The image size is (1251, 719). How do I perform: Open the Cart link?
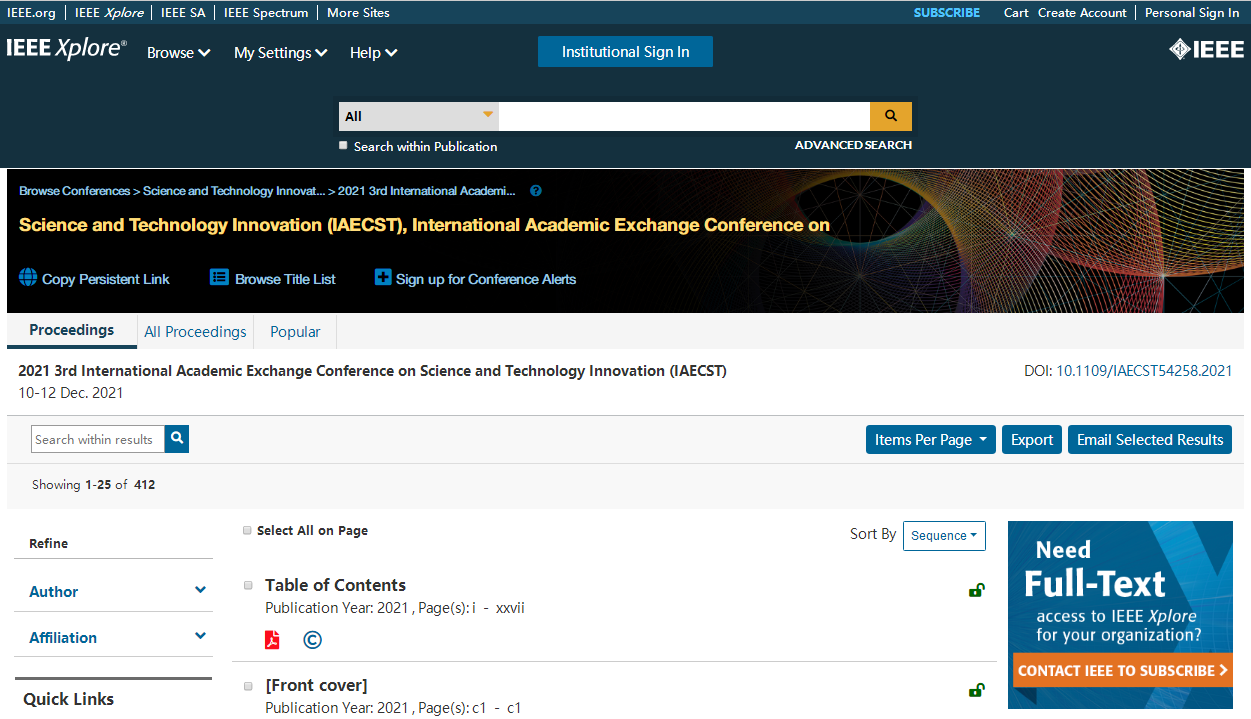tap(1016, 13)
